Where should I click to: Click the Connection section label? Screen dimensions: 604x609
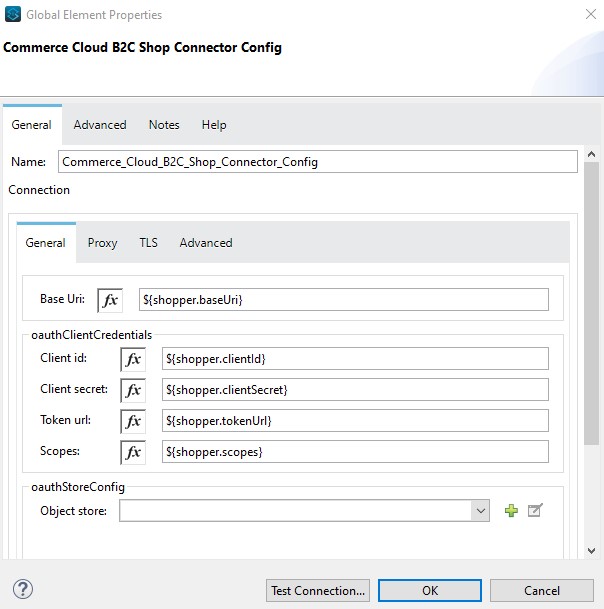coord(39,190)
